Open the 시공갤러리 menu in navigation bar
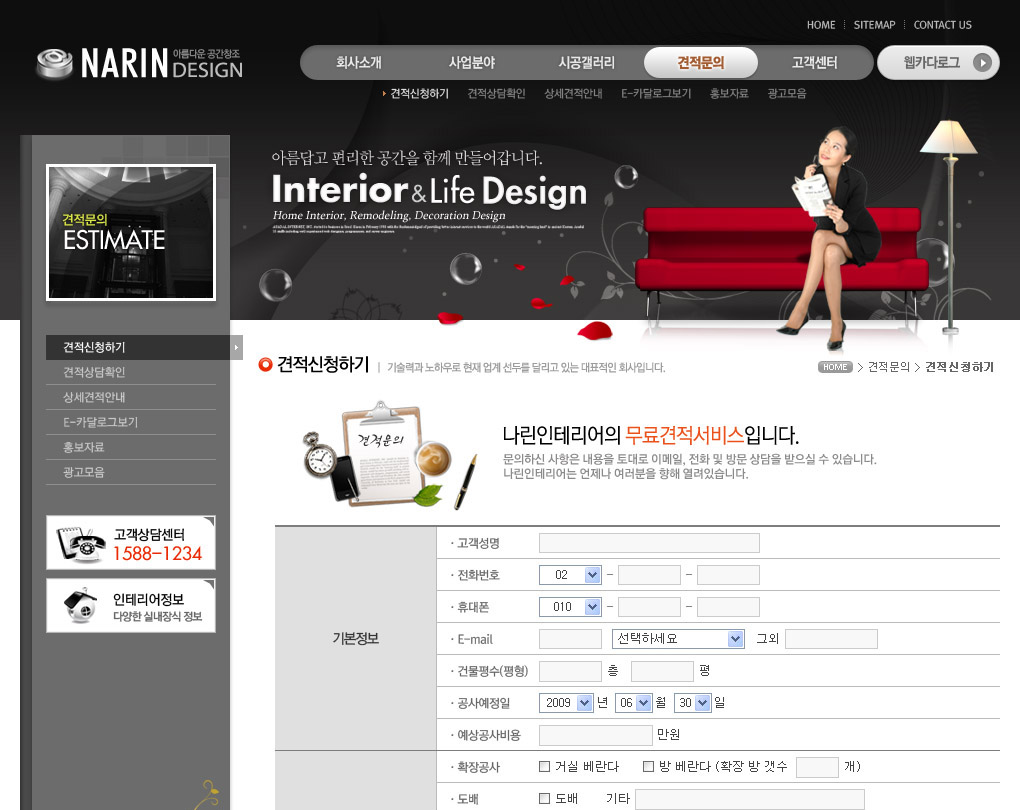 pyautogui.click(x=586, y=63)
